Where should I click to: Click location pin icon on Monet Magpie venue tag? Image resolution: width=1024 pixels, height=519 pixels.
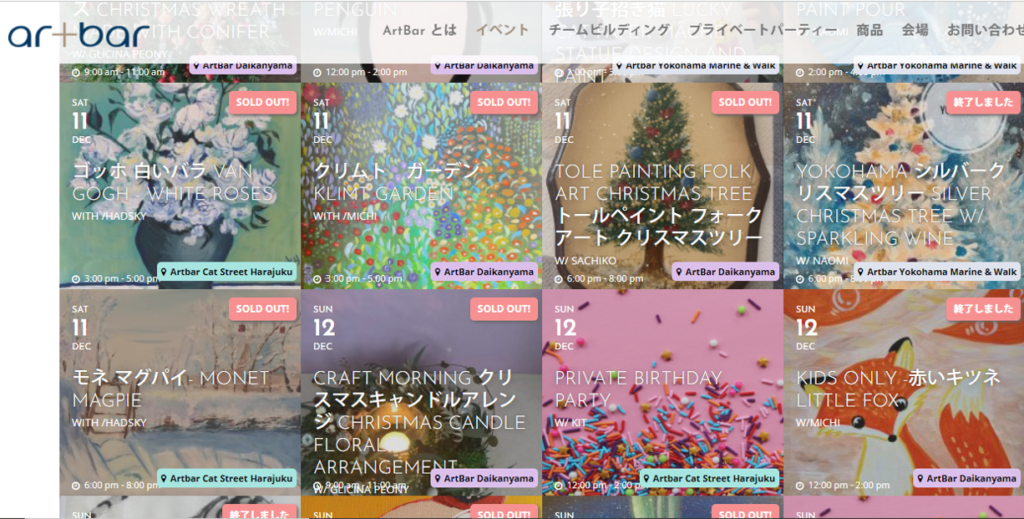click(x=164, y=479)
